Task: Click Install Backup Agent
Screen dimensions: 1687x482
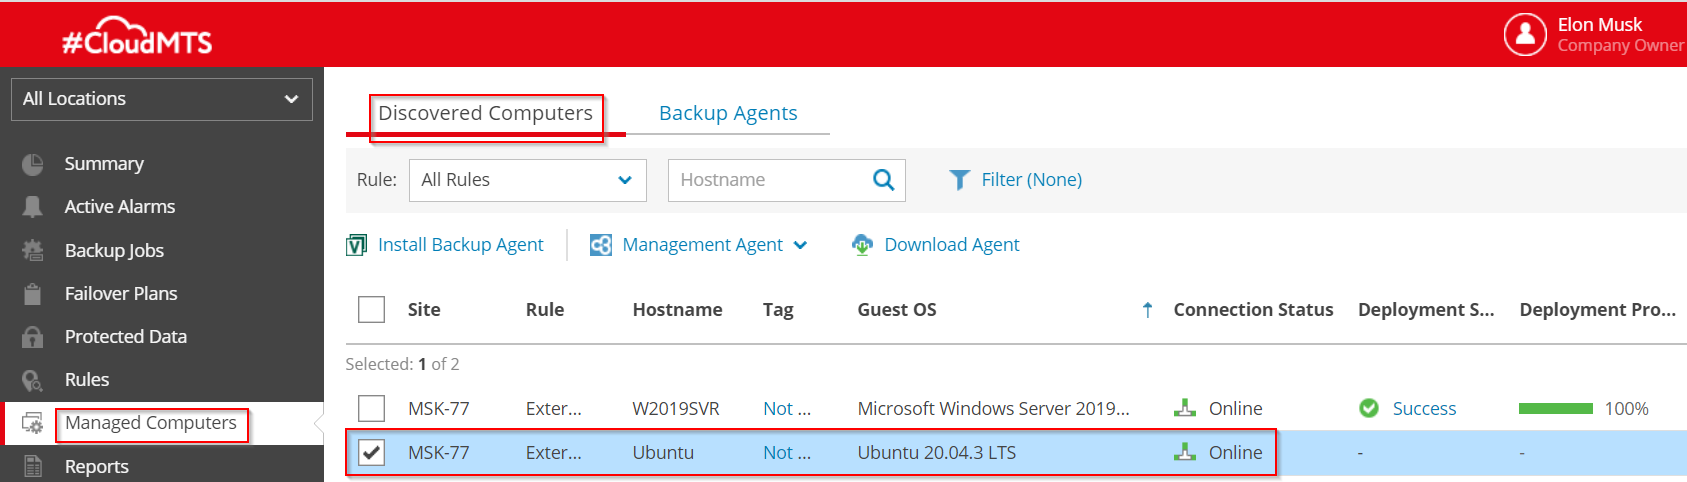Action: coord(460,245)
